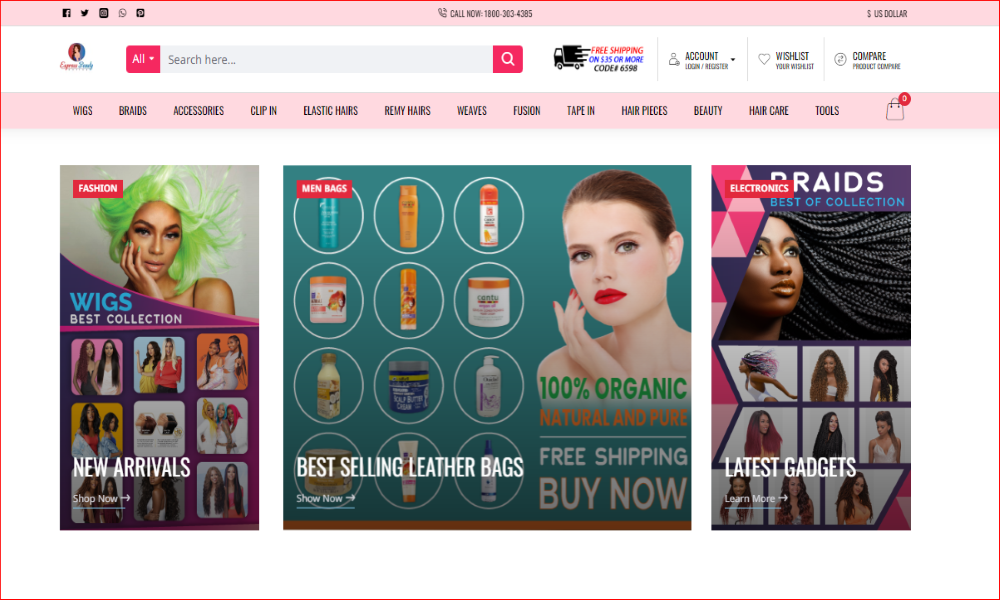
Task: Open the shopping bag cart
Action: click(895, 110)
